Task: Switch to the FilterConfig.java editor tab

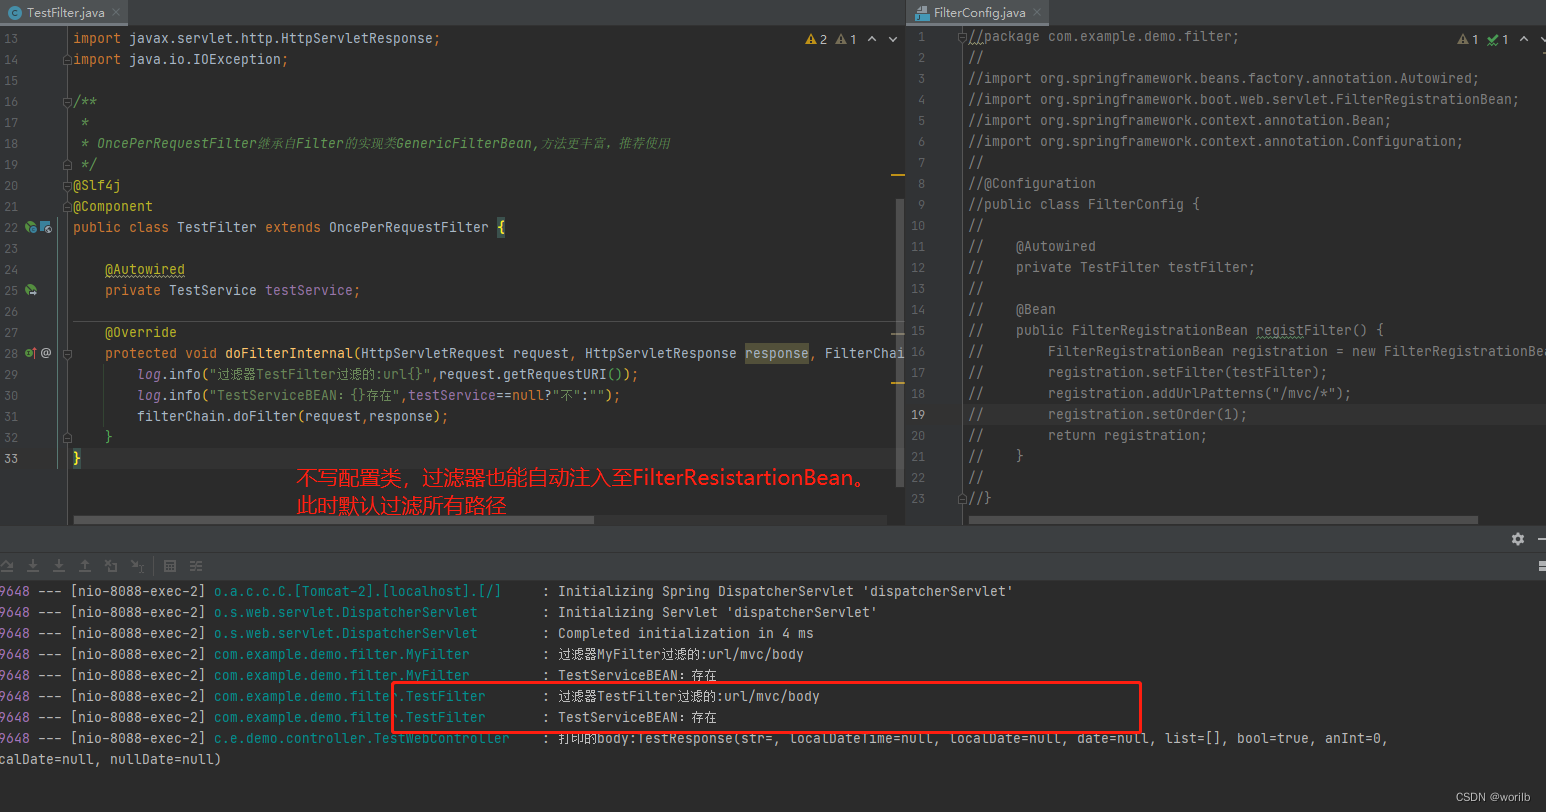Action: (x=978, y=13)
